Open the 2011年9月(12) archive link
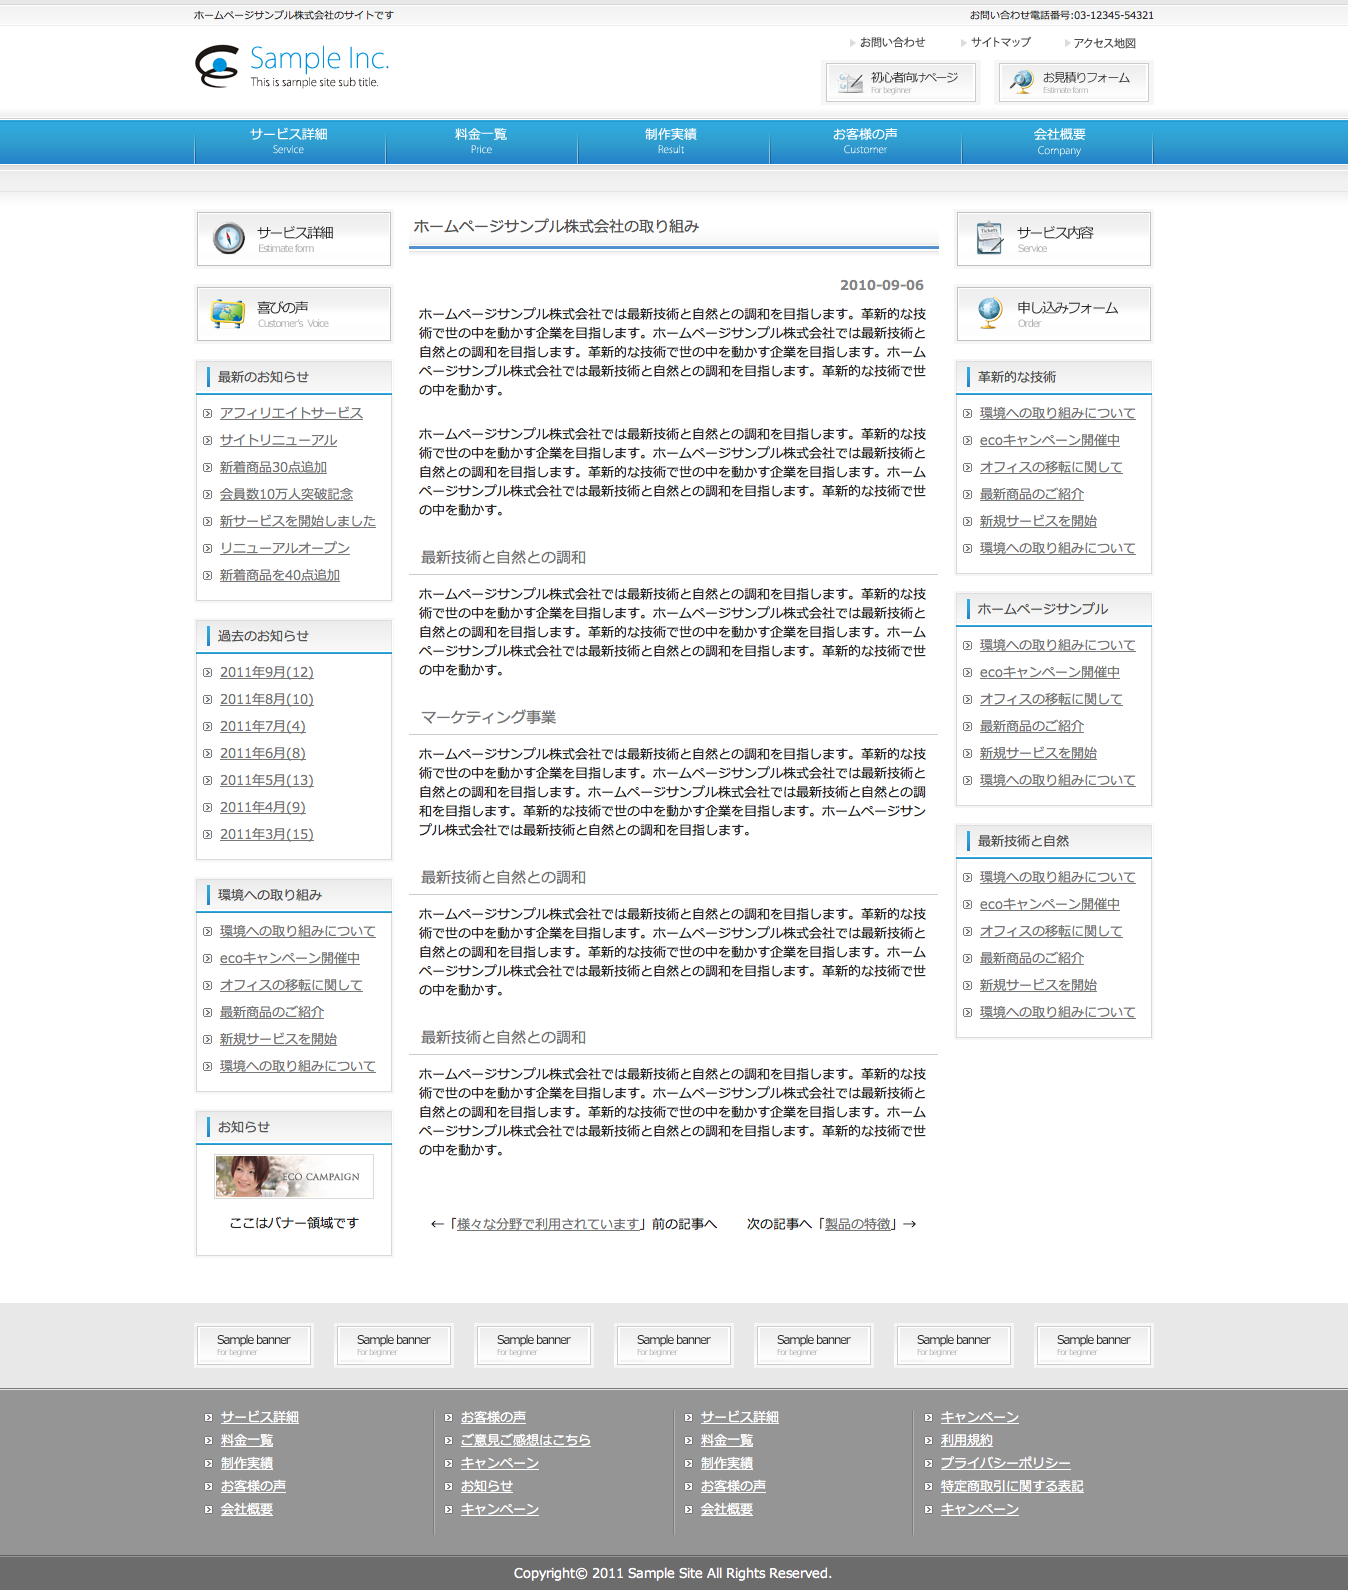 [x=266, y=672]
